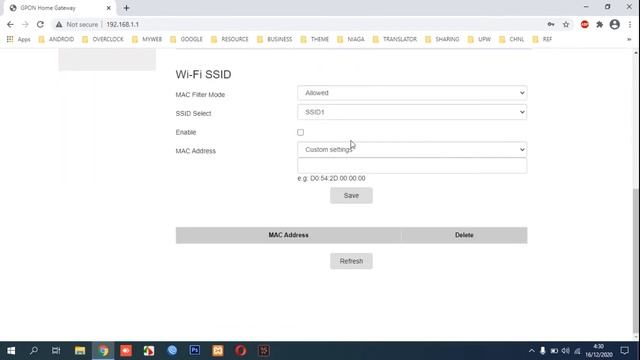Screen dimensions: 640x360
Task: Show hidden system tray icons
Action: pos(531,351)
